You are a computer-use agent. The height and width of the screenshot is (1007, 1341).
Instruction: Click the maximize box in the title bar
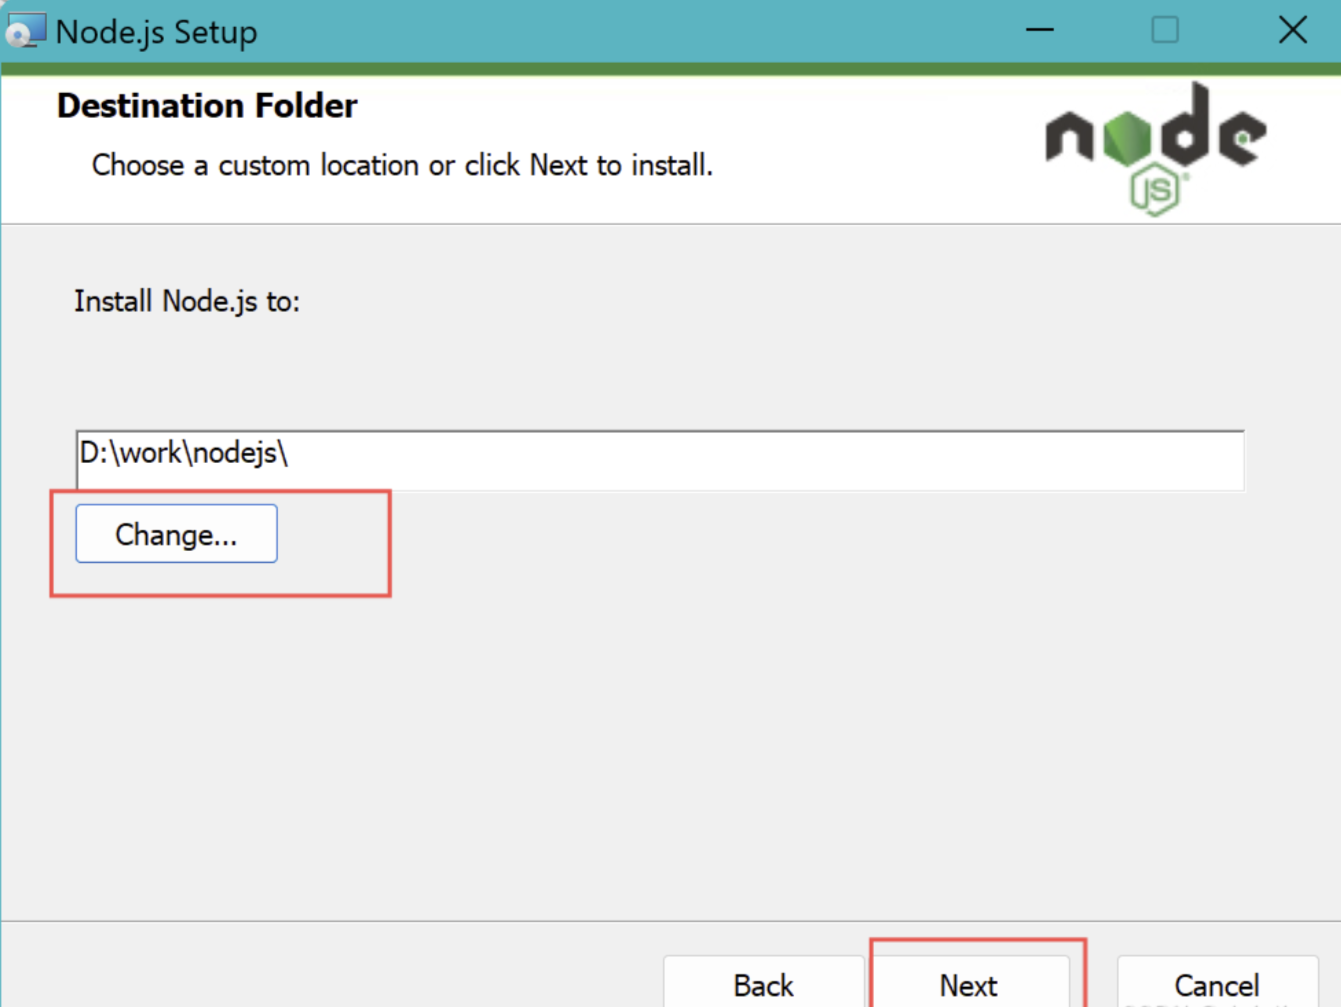point(1165,30)
